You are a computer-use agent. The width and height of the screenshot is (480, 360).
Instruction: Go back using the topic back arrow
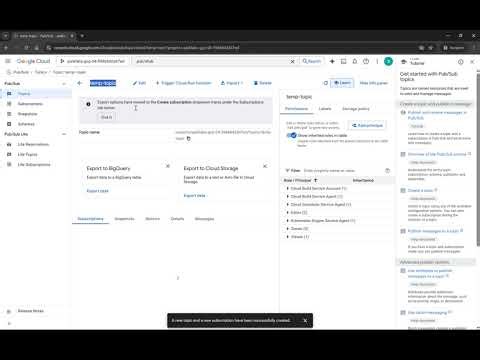point(79,83)
